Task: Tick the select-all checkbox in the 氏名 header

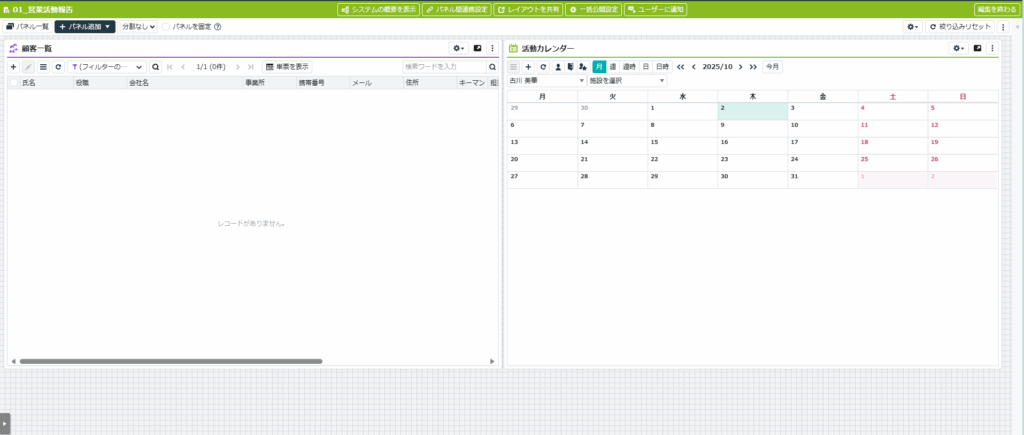Action: click(x=13, y=83)
